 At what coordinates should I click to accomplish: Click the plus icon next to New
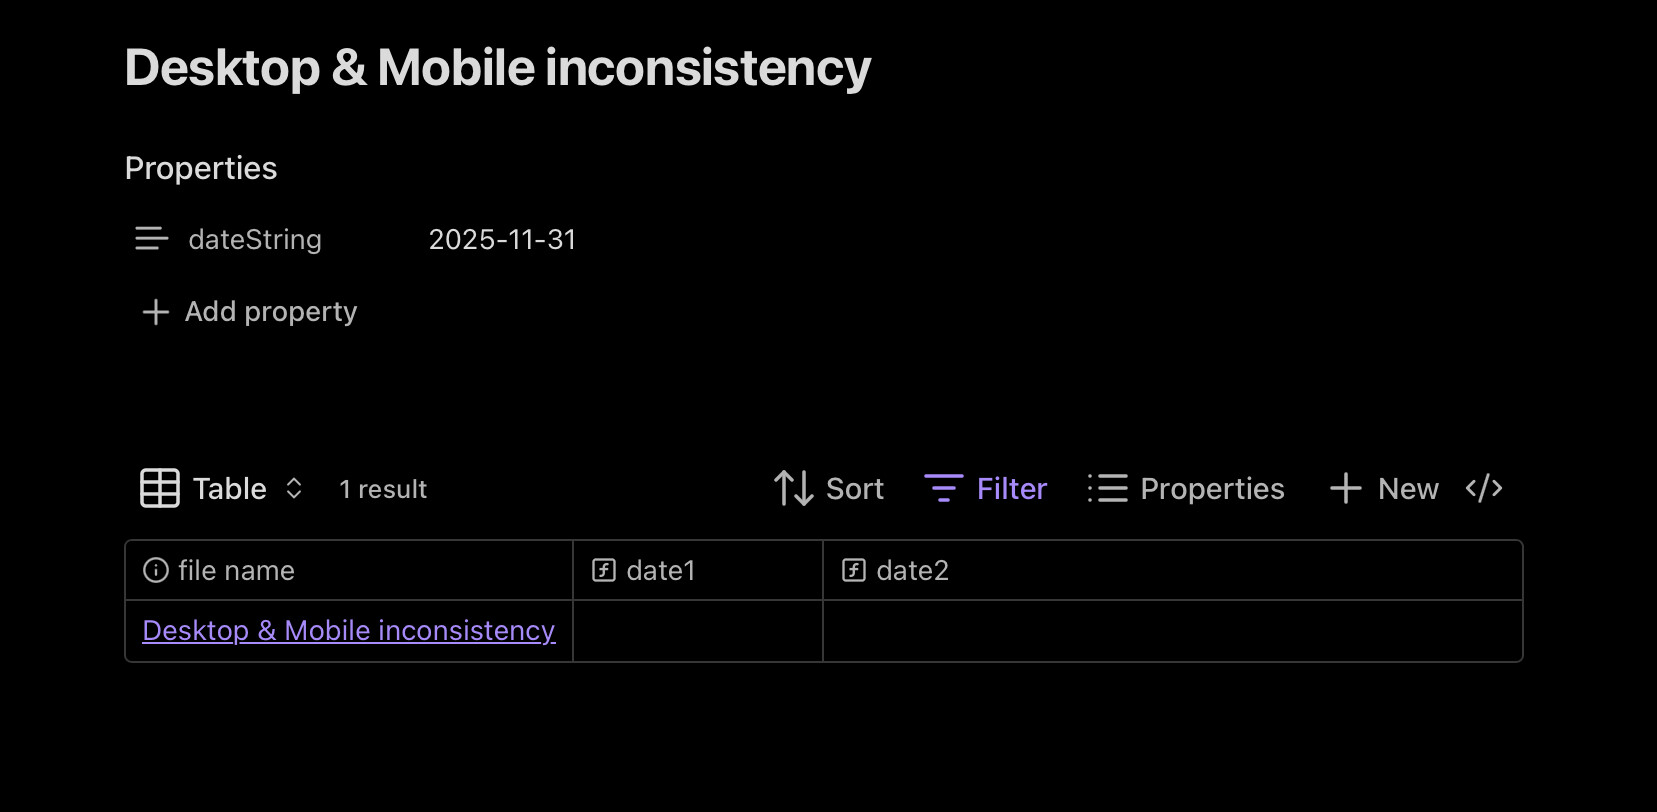[1345, 488]
